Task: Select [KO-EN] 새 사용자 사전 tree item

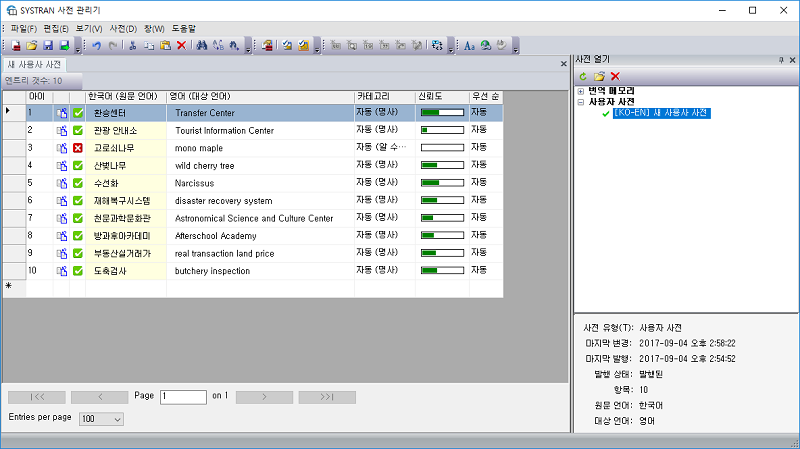Action: pyautogui.click(x=661, y=113)
